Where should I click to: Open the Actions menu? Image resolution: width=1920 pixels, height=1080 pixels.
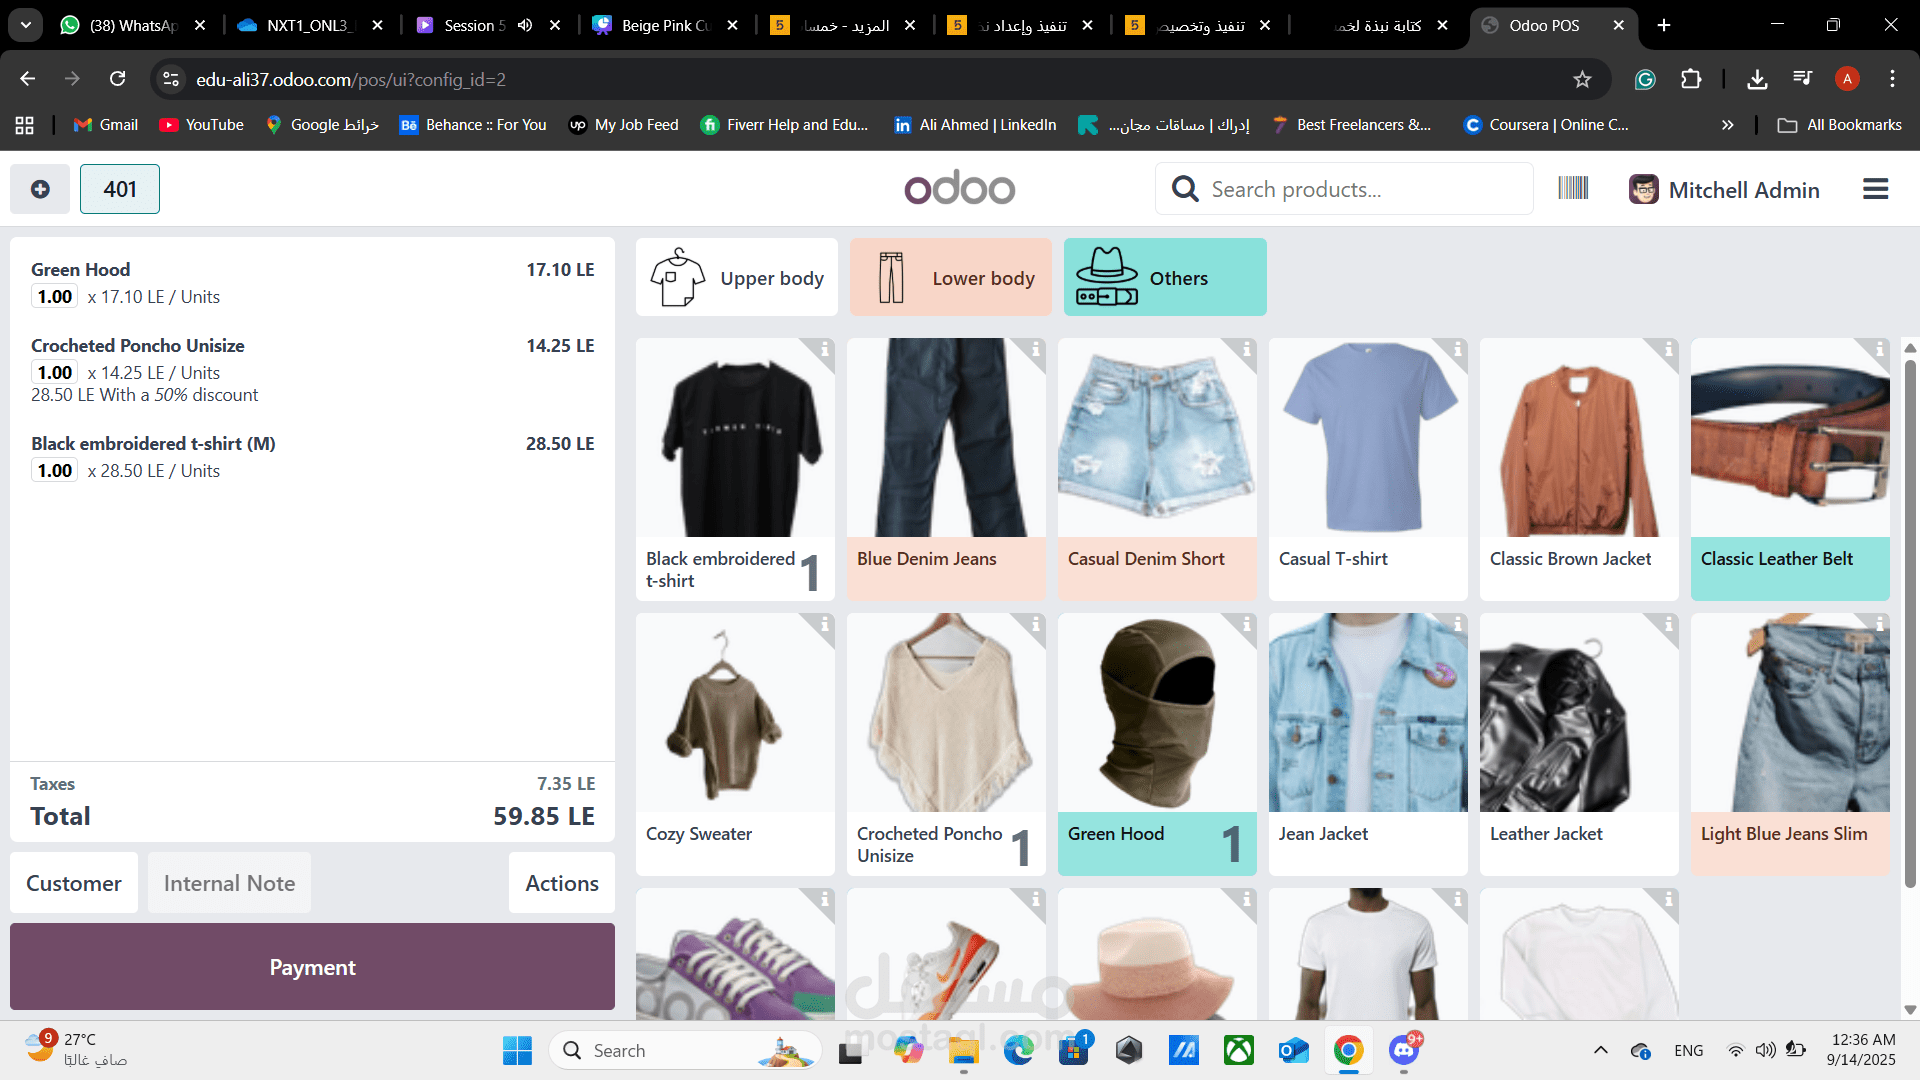pos(562,883)
